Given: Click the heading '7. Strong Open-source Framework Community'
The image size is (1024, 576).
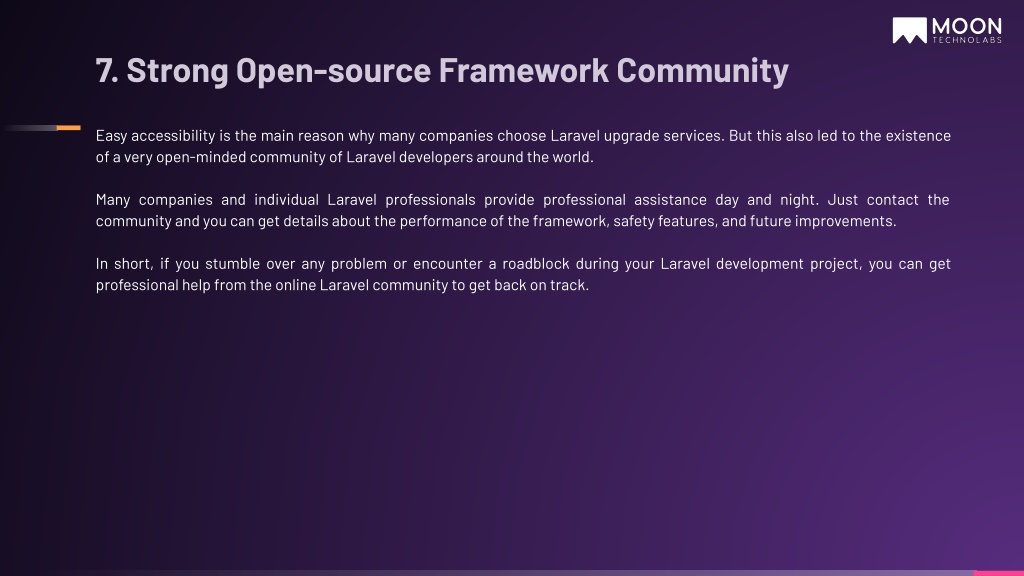Looking at the screenshot, I should [x=442, y=71].
